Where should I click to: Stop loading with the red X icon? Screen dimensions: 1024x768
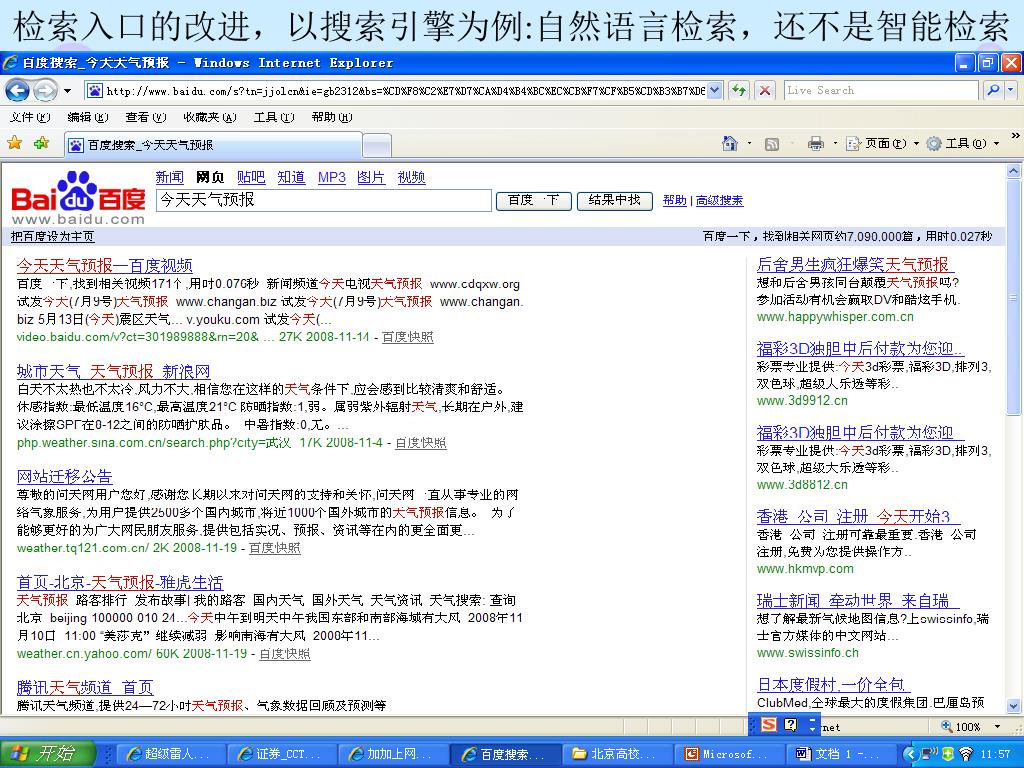[x=765, y=91]
